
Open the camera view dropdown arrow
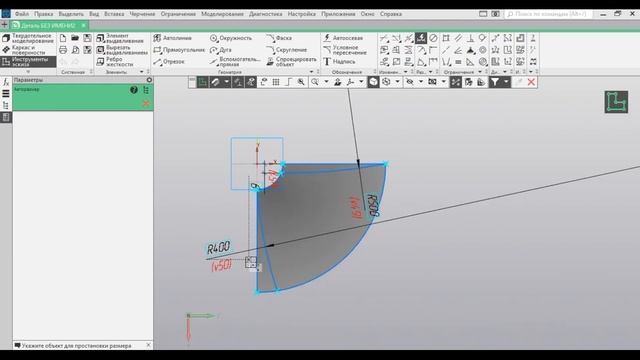444,82
